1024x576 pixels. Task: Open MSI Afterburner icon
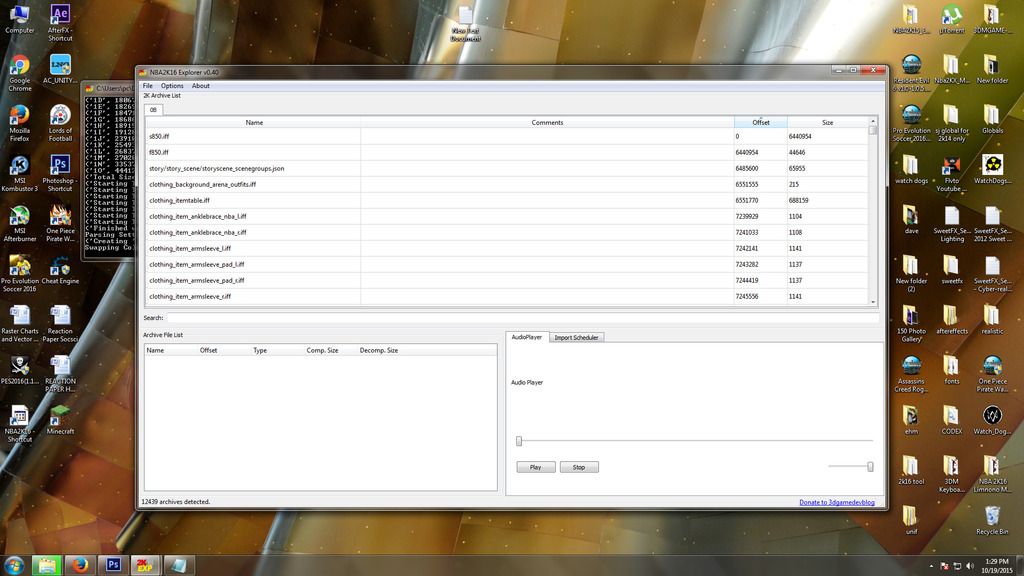pos(20,224)
